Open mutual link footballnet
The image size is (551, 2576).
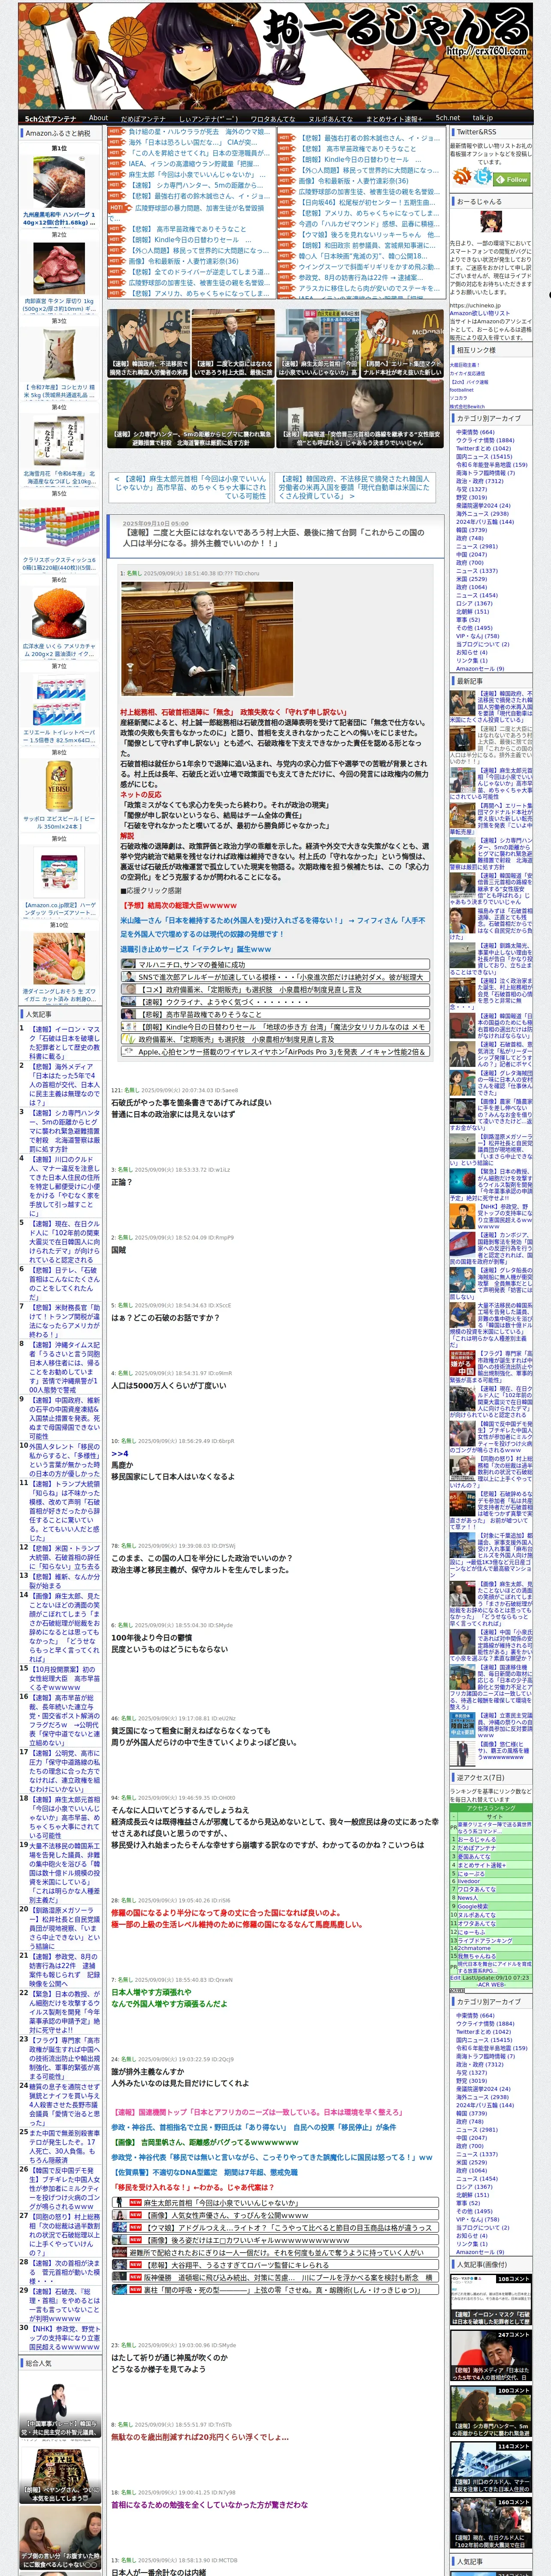462,390
